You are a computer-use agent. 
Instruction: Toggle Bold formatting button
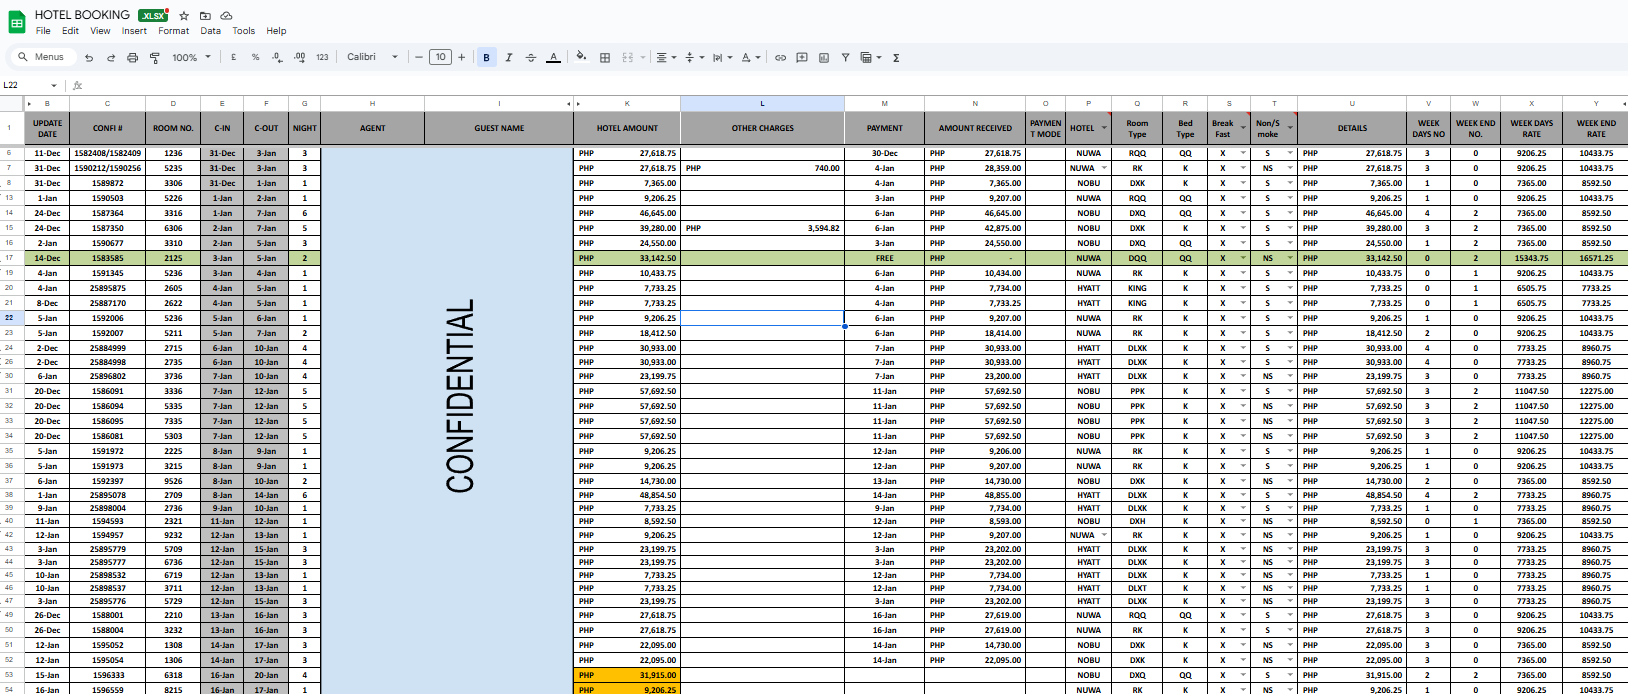tap(487, 58)
